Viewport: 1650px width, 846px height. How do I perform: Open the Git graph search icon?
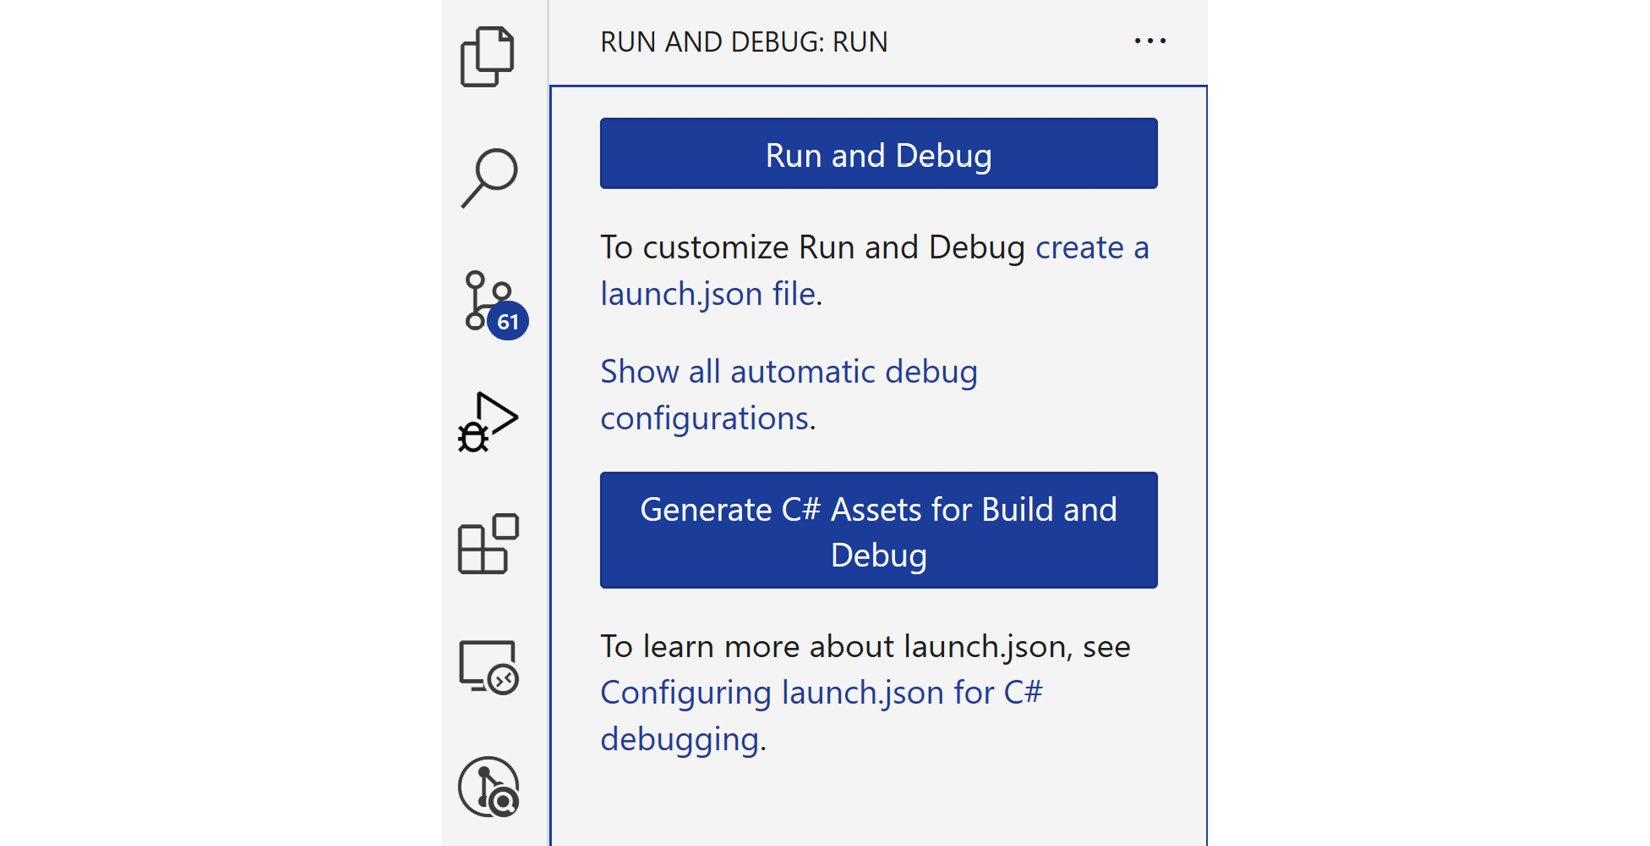pyautogui.click(x=489, y=787)
